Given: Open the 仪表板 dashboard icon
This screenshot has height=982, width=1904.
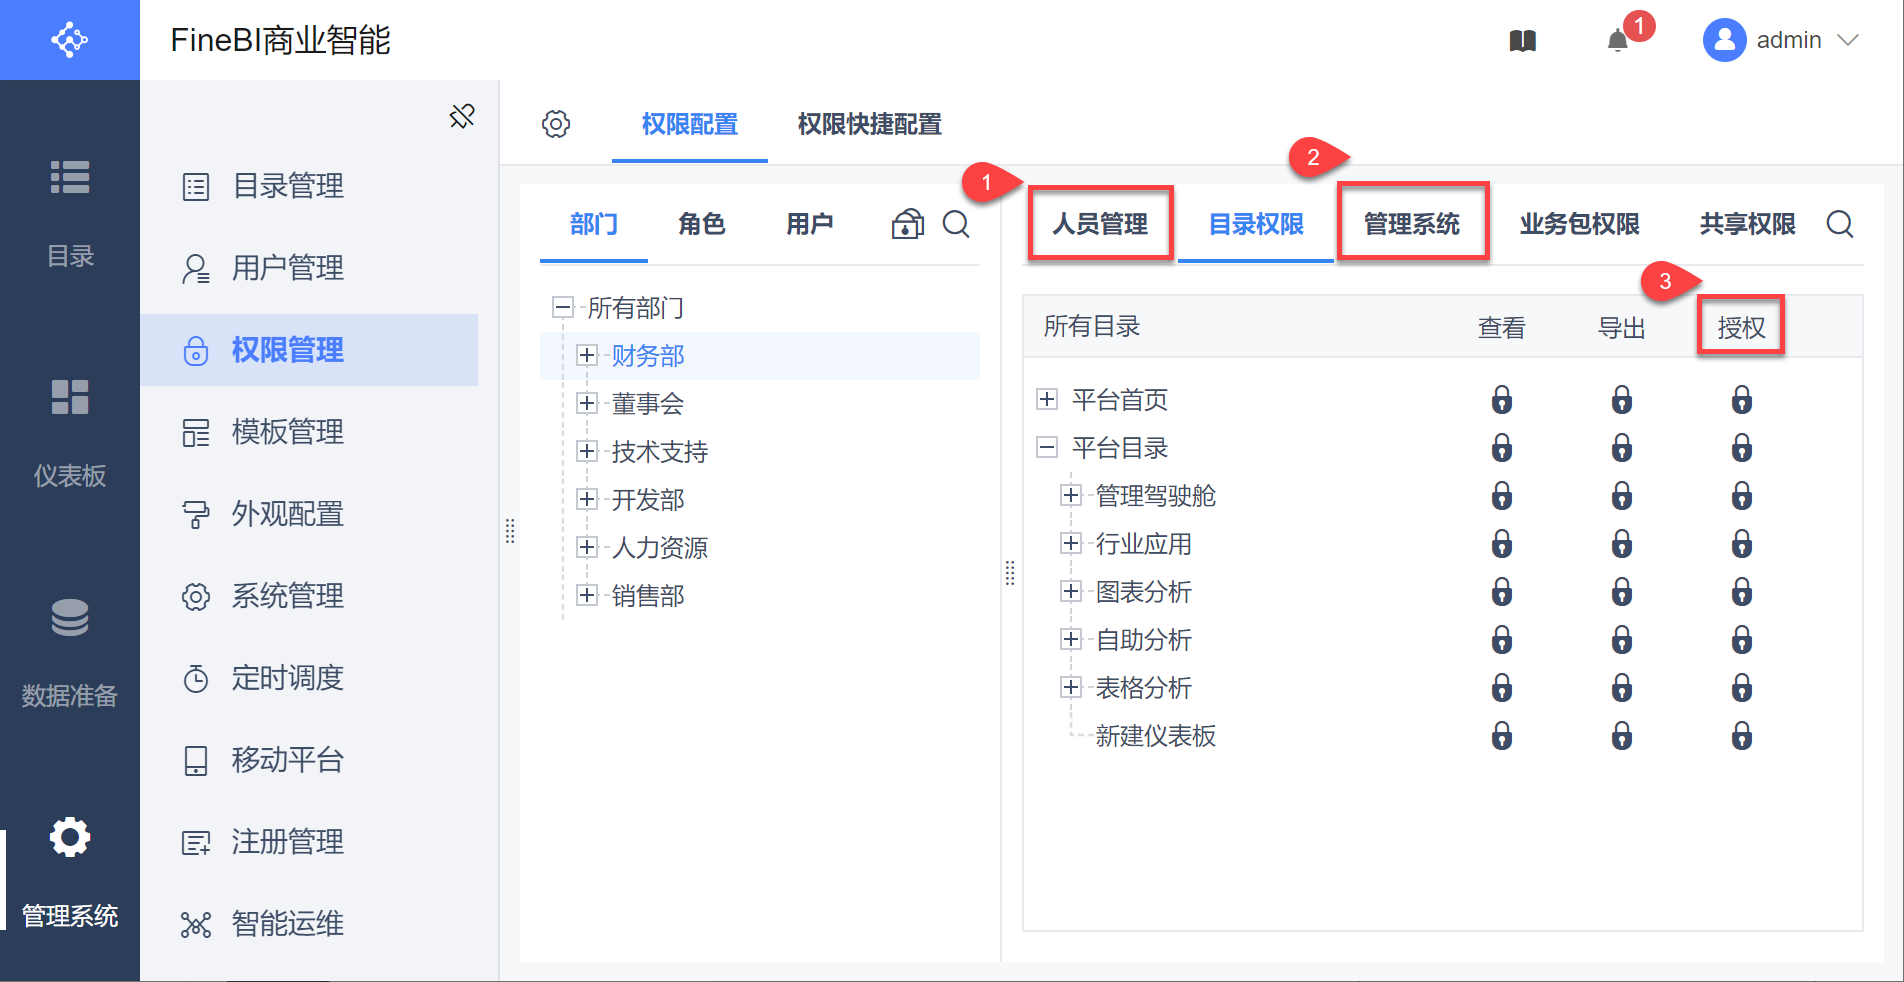Looking at the screenshot, I should click(x=70, y=398).
